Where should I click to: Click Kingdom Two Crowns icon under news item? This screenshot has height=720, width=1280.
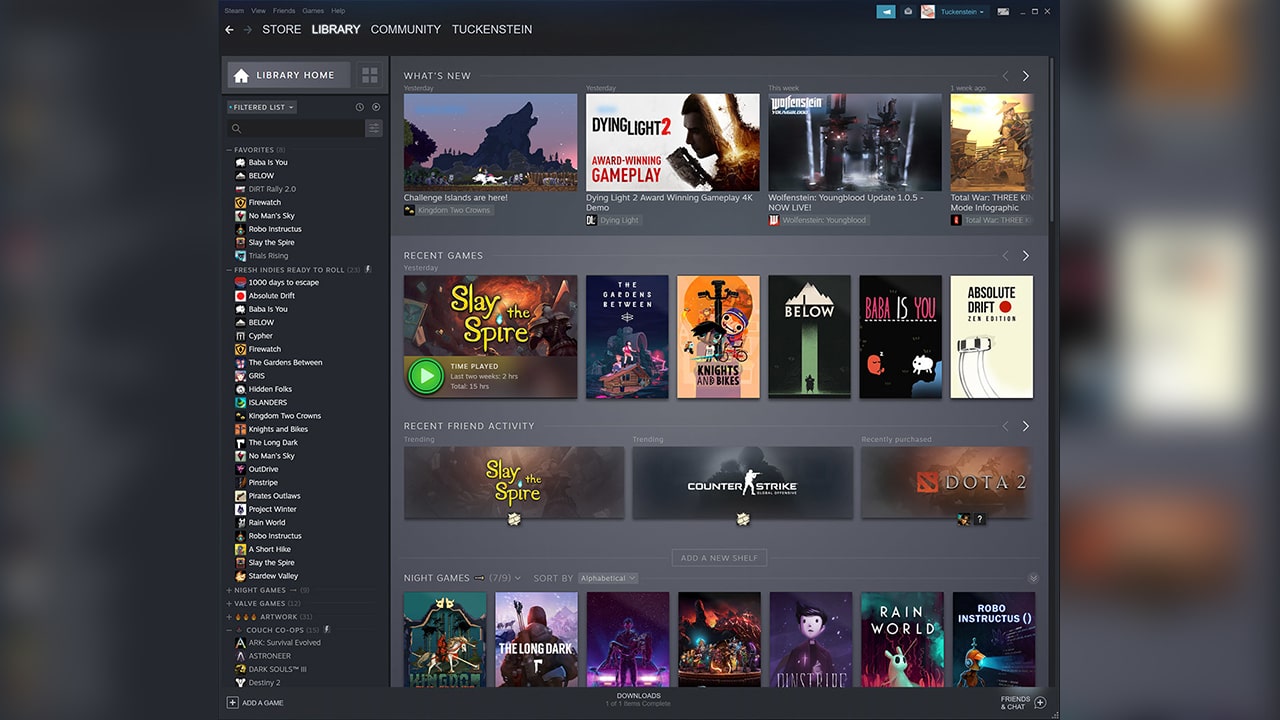click(x=409, y=211)
